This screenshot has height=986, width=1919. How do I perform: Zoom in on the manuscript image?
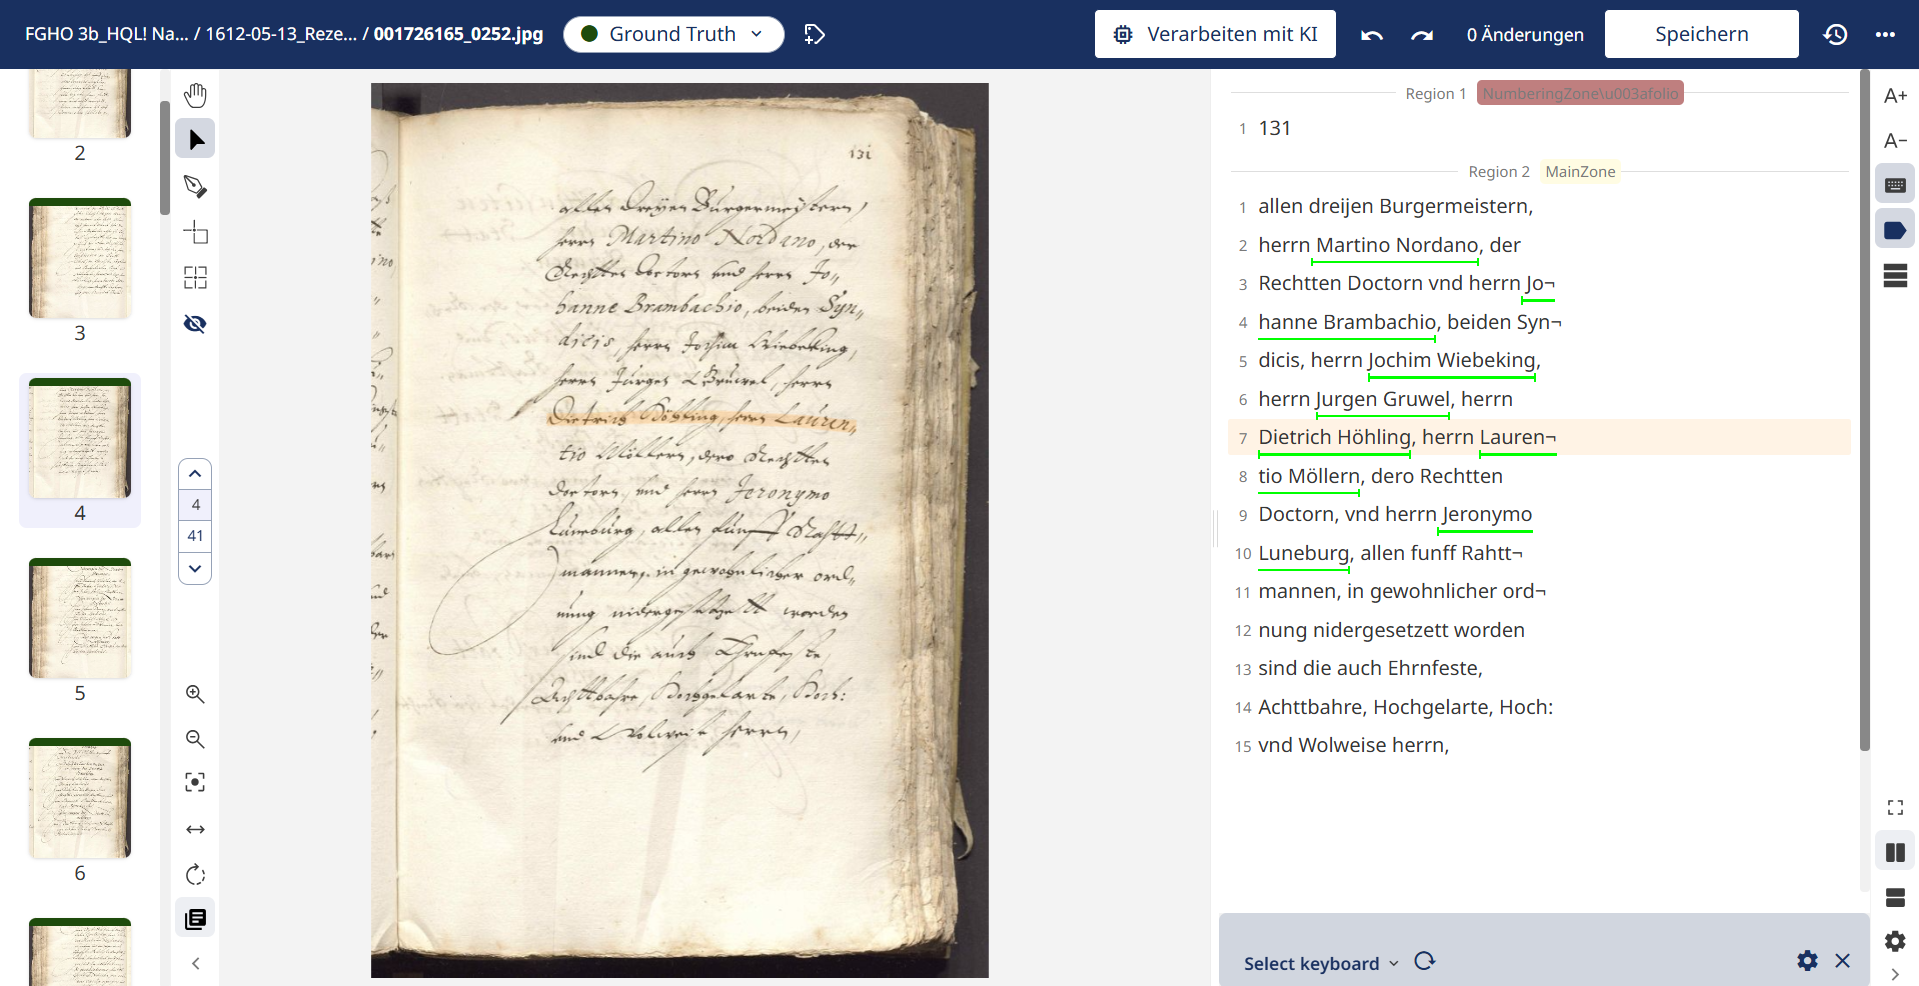pyautogui.click(x=195, y=694)
